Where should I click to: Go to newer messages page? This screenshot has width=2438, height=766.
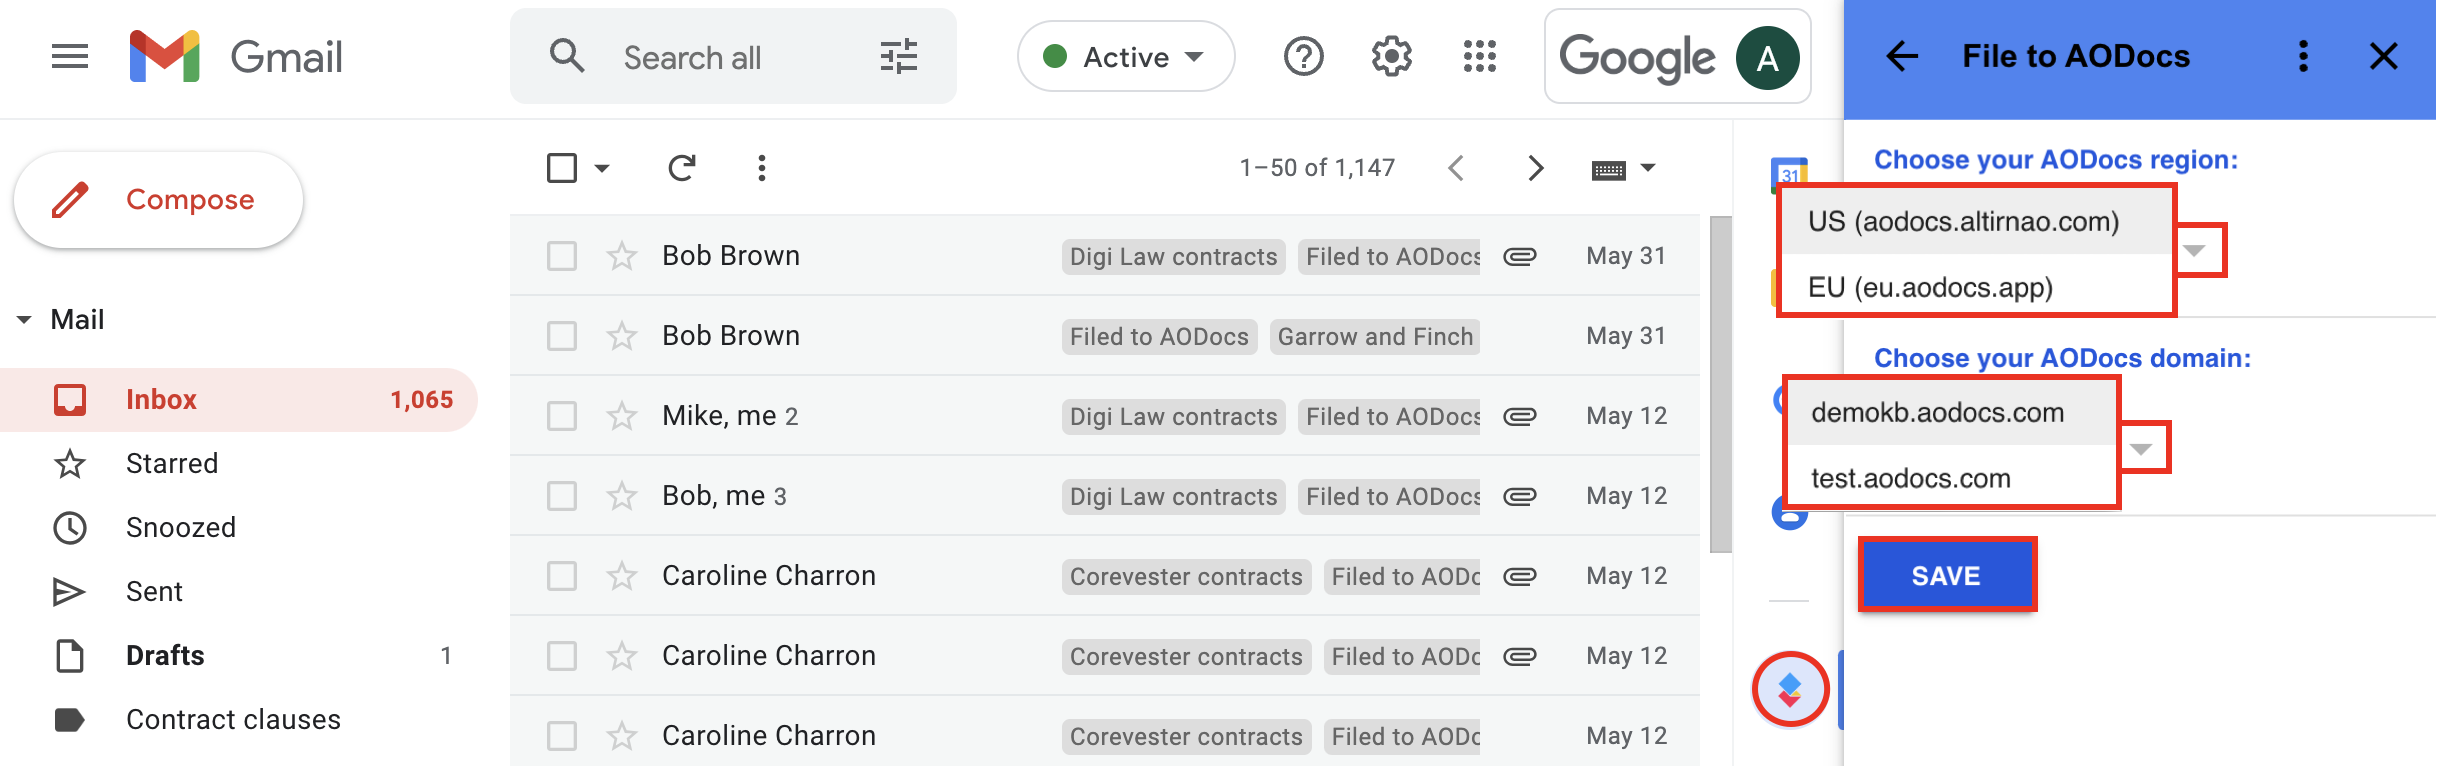click(1456, 168)
